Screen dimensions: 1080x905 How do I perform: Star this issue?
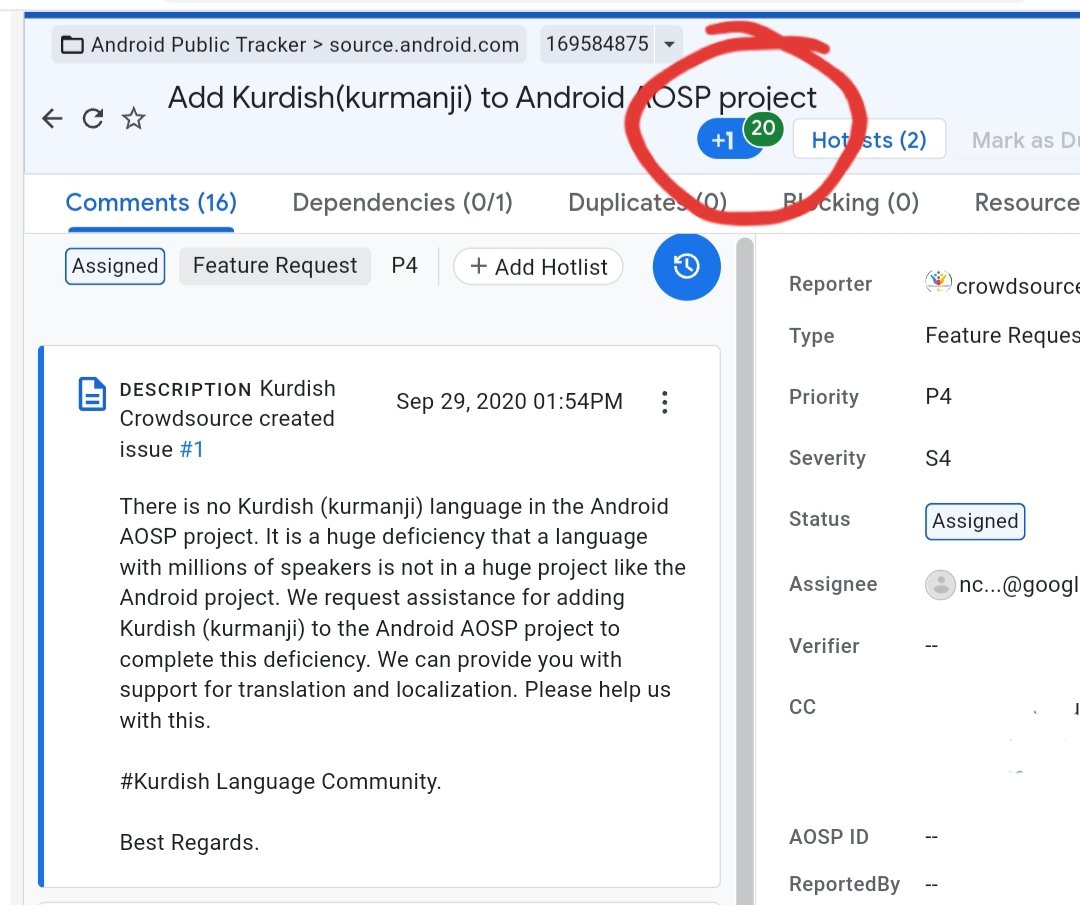134,118
